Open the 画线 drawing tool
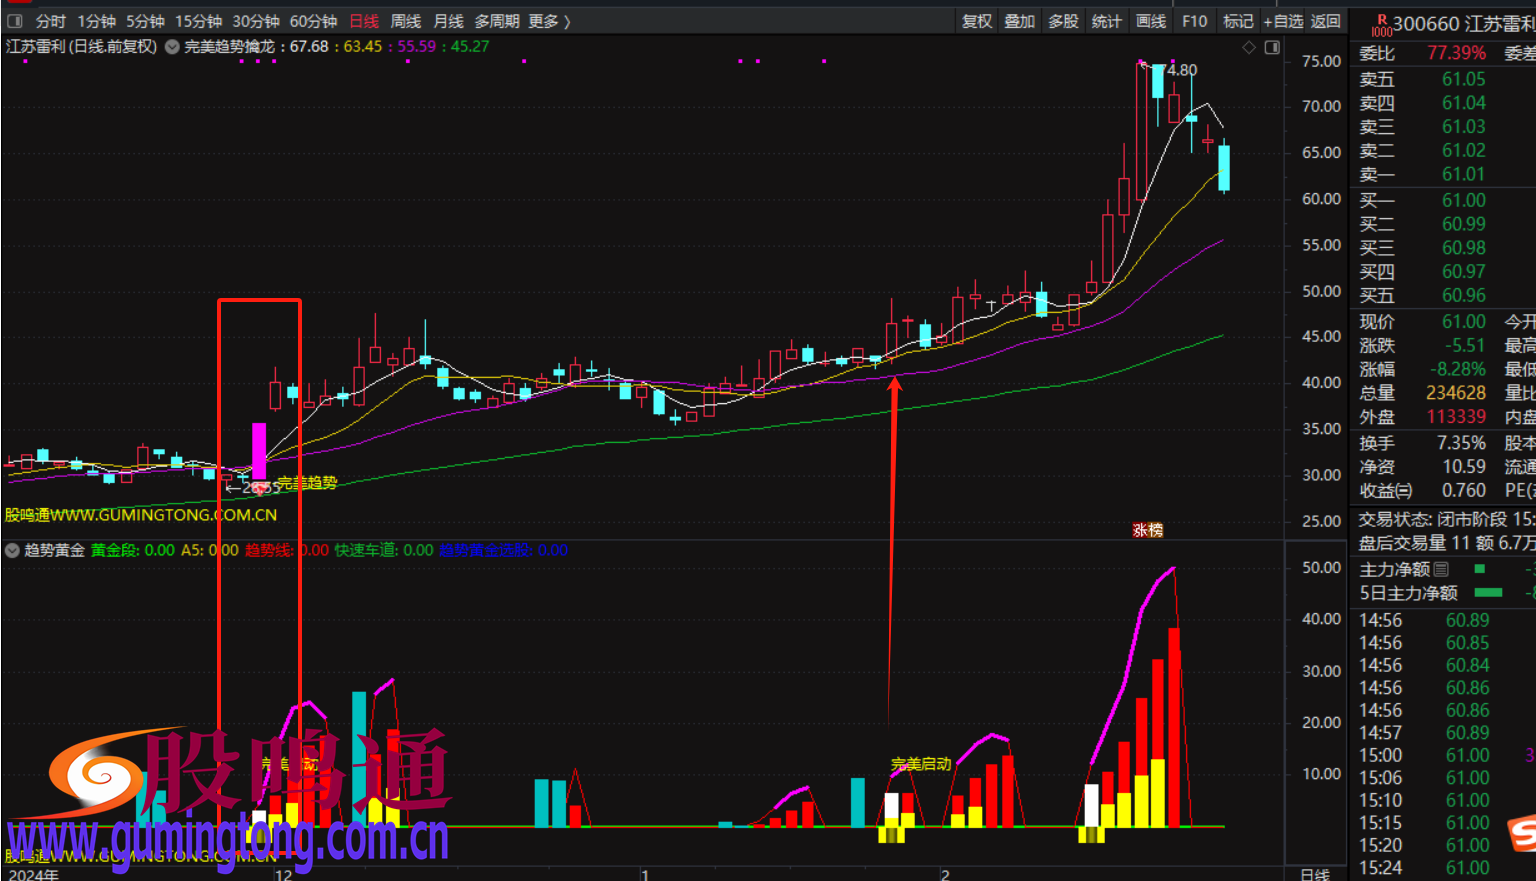Viewport: 1536px width, 881px height. 1151,21
